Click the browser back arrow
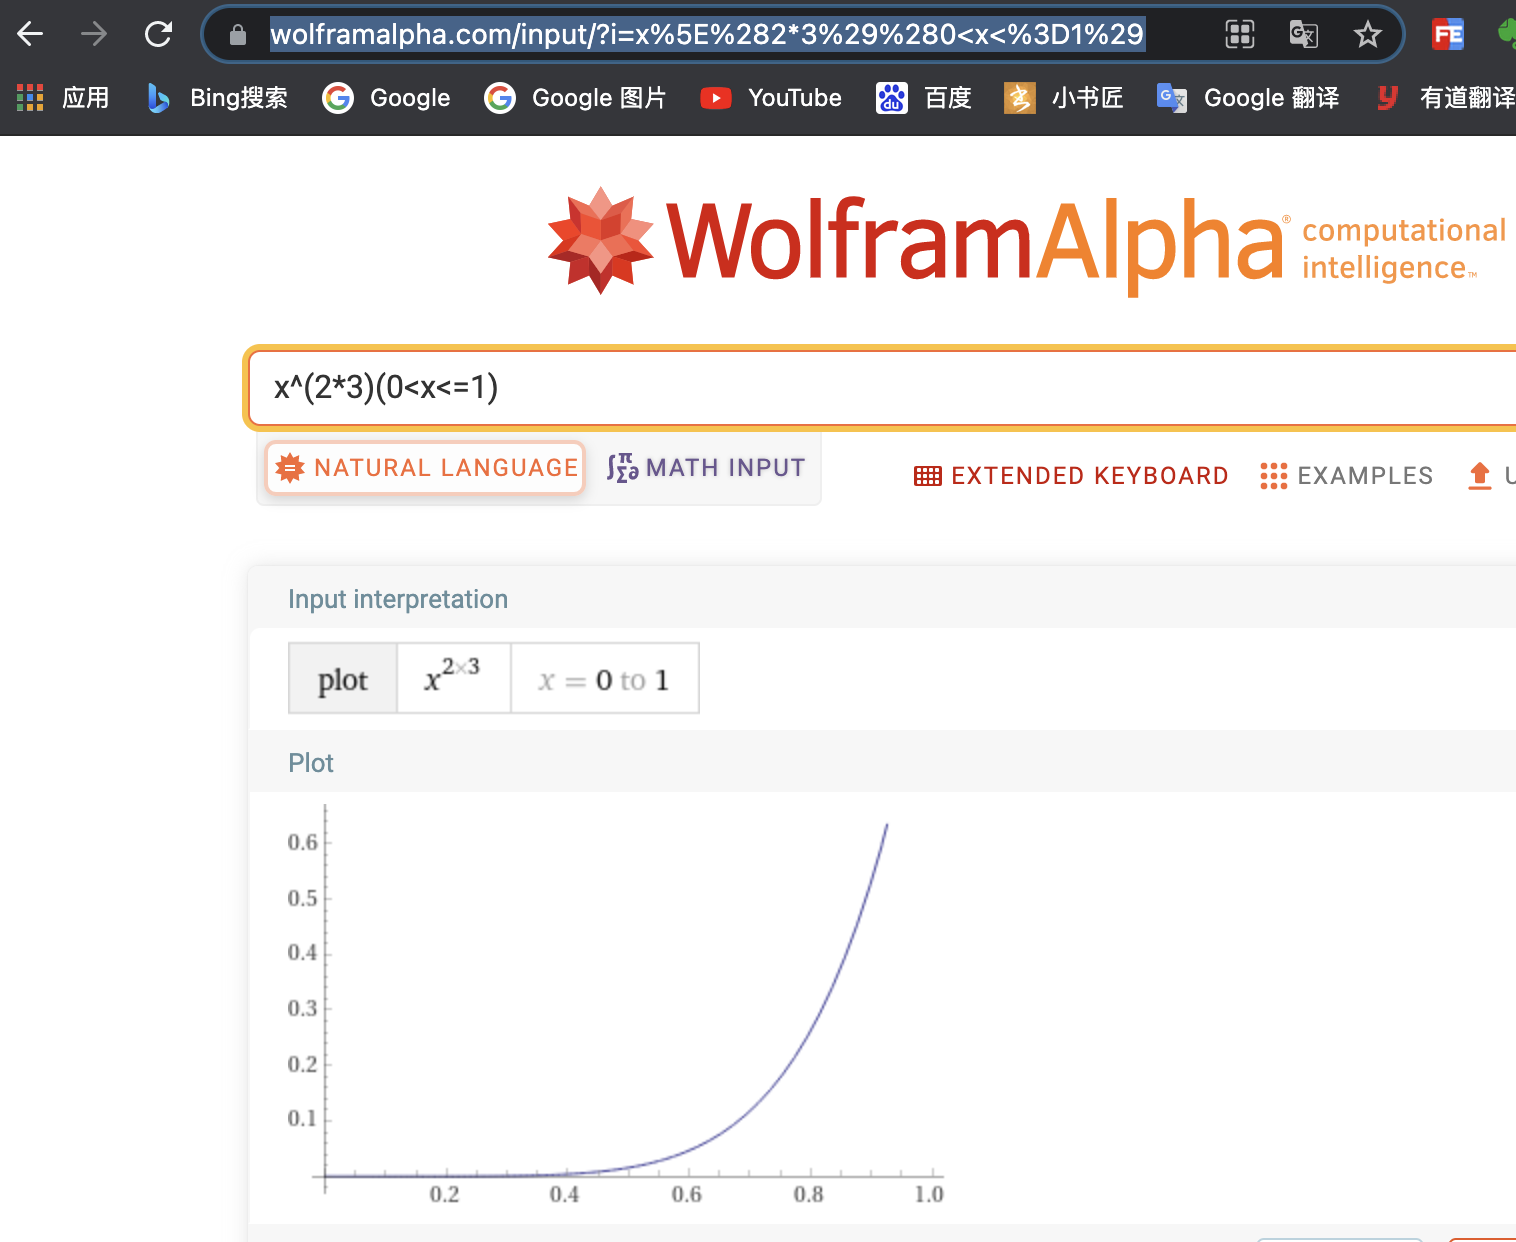This screenshot has width=1516, height=1242. [30, 35]
